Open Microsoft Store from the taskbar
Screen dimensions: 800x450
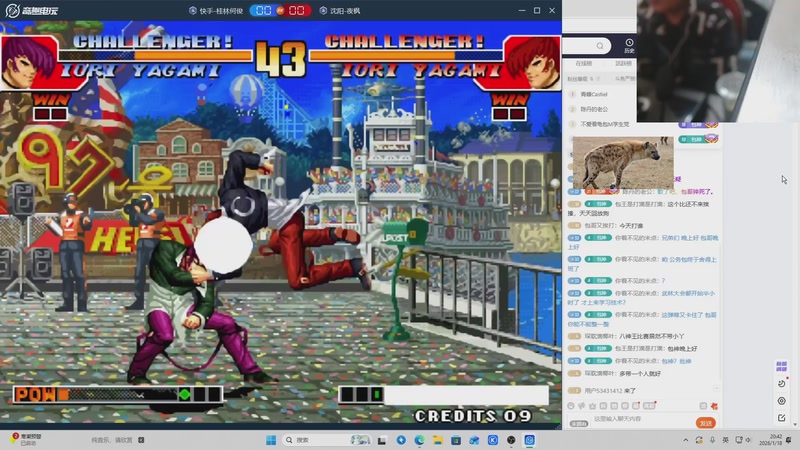coord(456,440)
